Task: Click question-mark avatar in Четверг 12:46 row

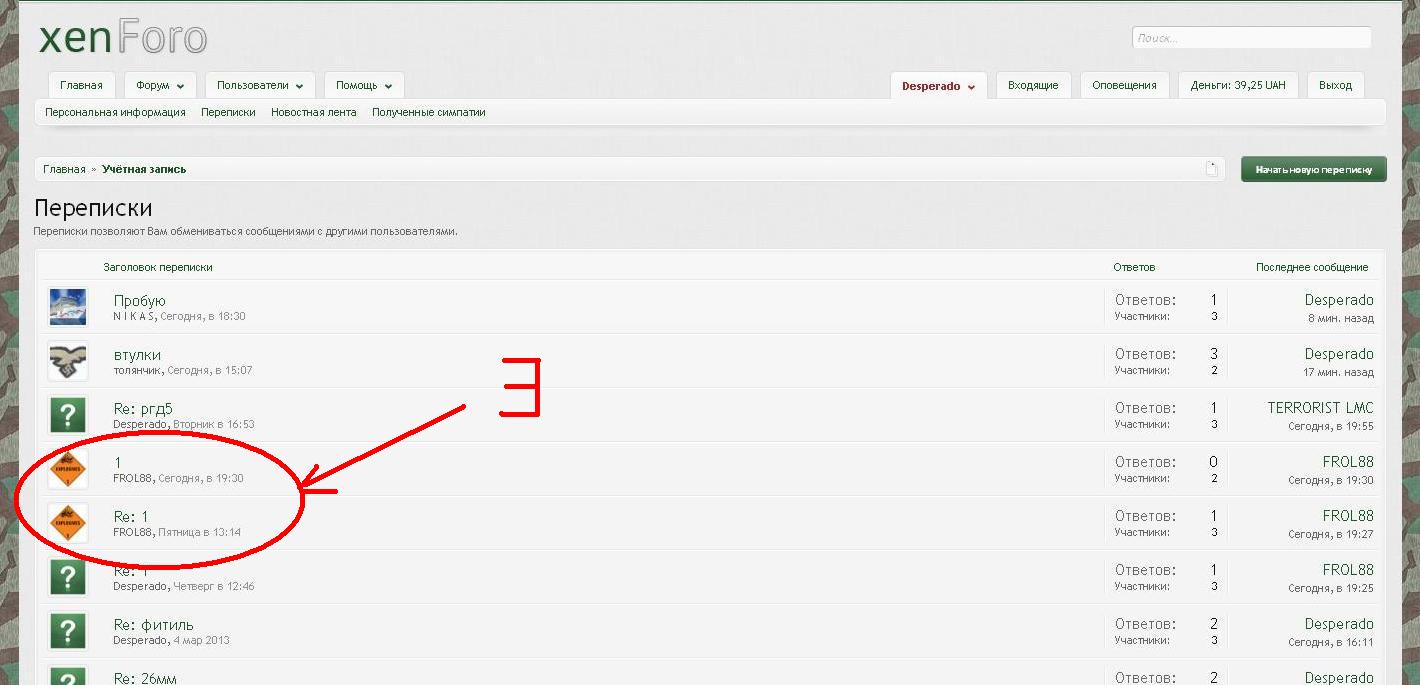Action: pos(68,577)
